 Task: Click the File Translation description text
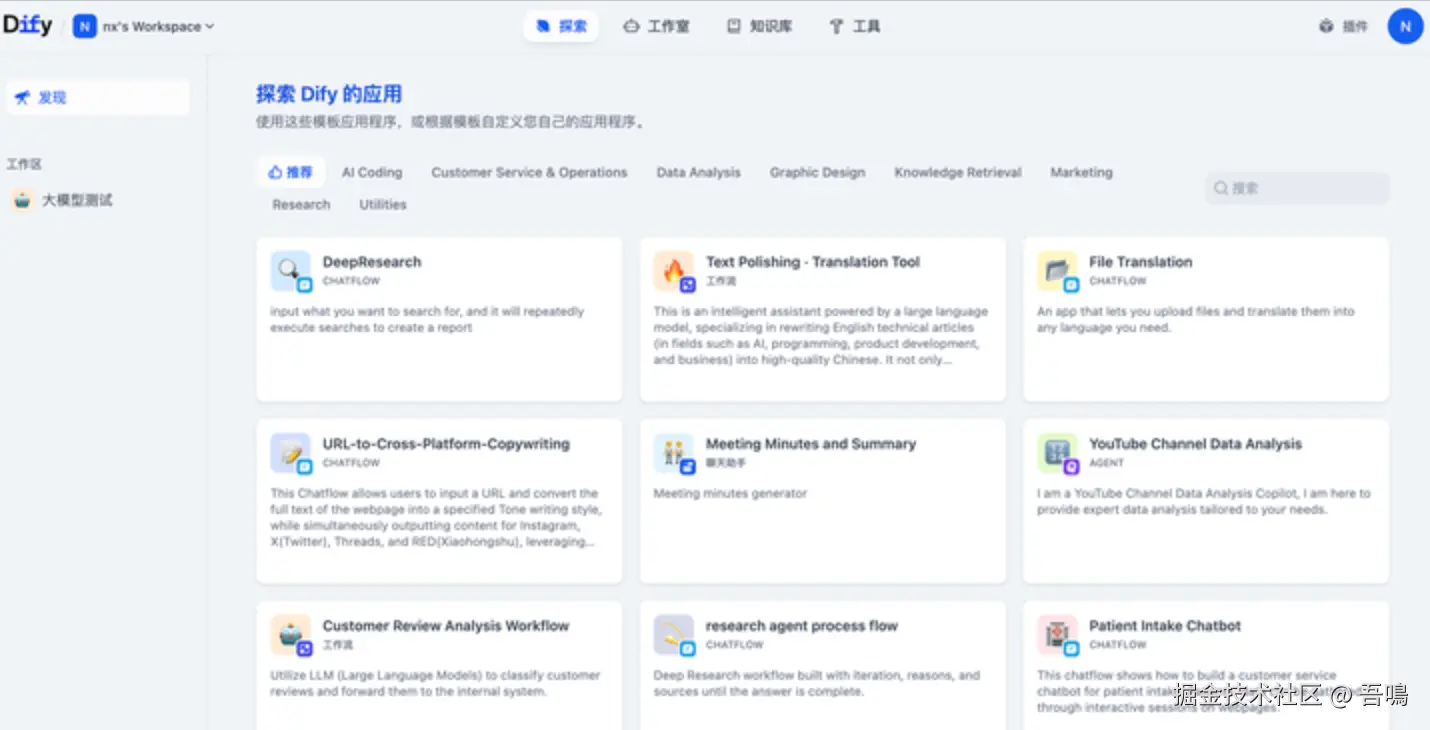pyautogui.click(x=1196, y=319)
